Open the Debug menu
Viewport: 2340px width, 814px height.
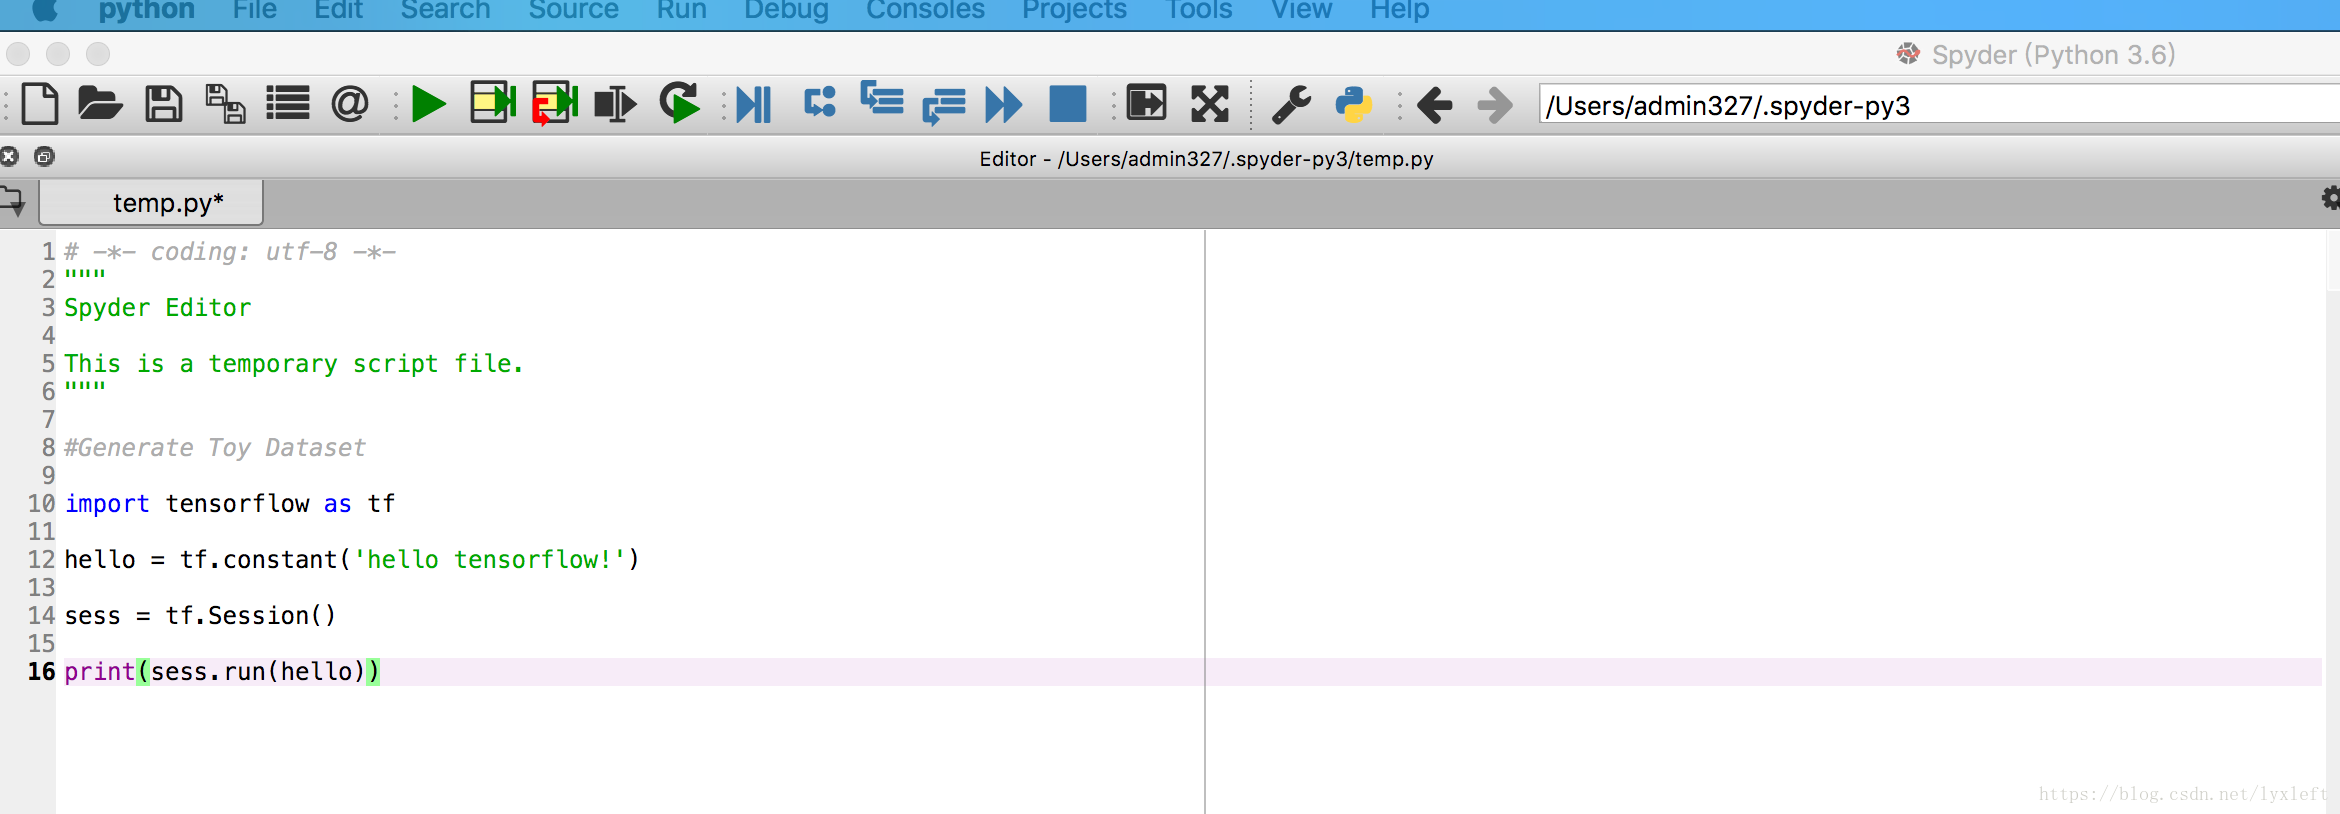(x=786, y=10)
